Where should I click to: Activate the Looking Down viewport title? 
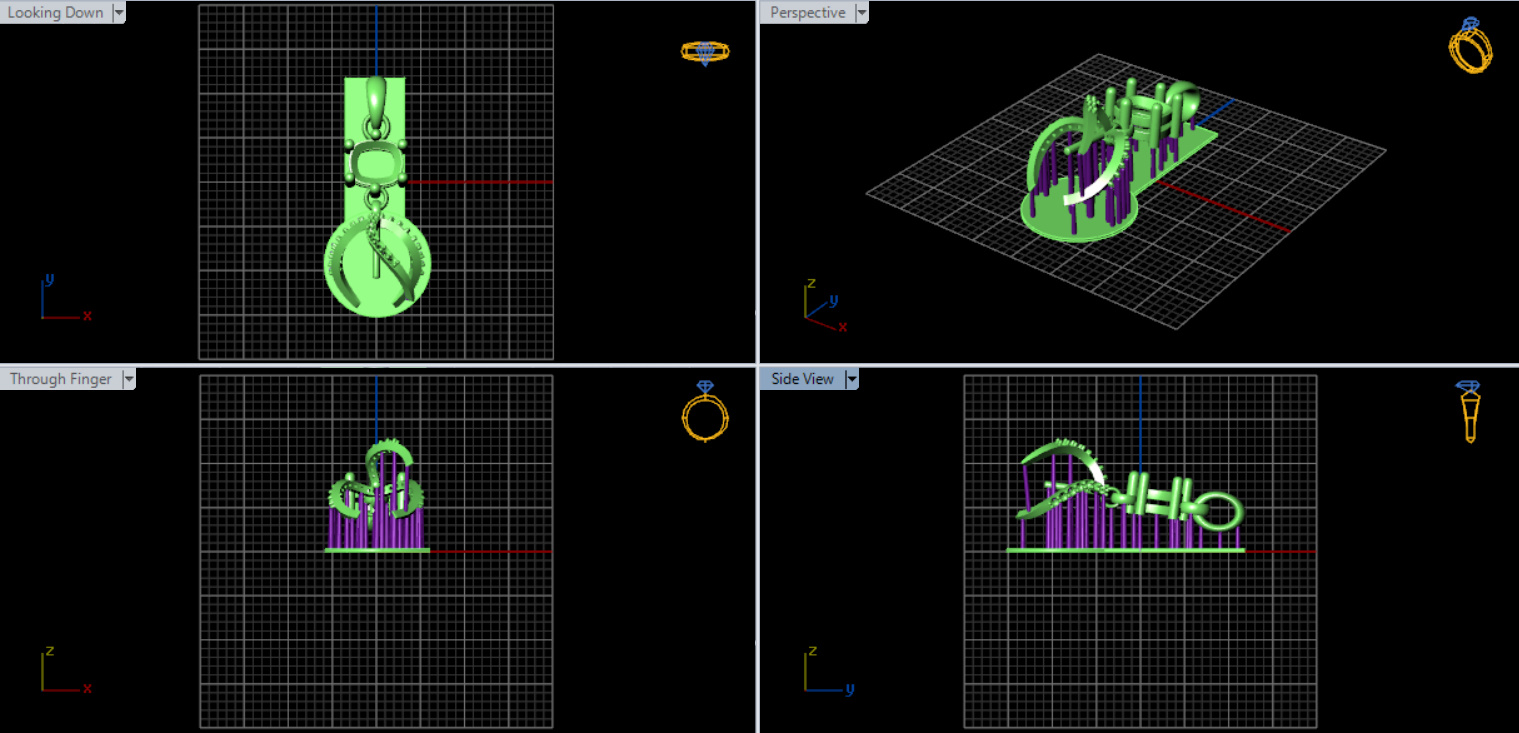(56, 13)
